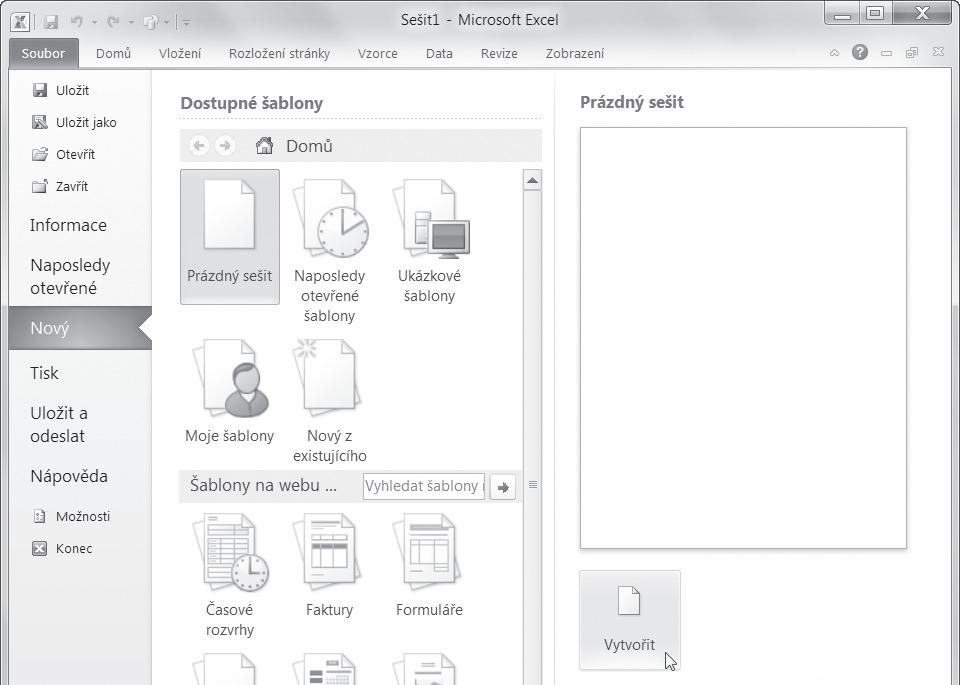Open Ukázkové šablony

pos(430,241)
